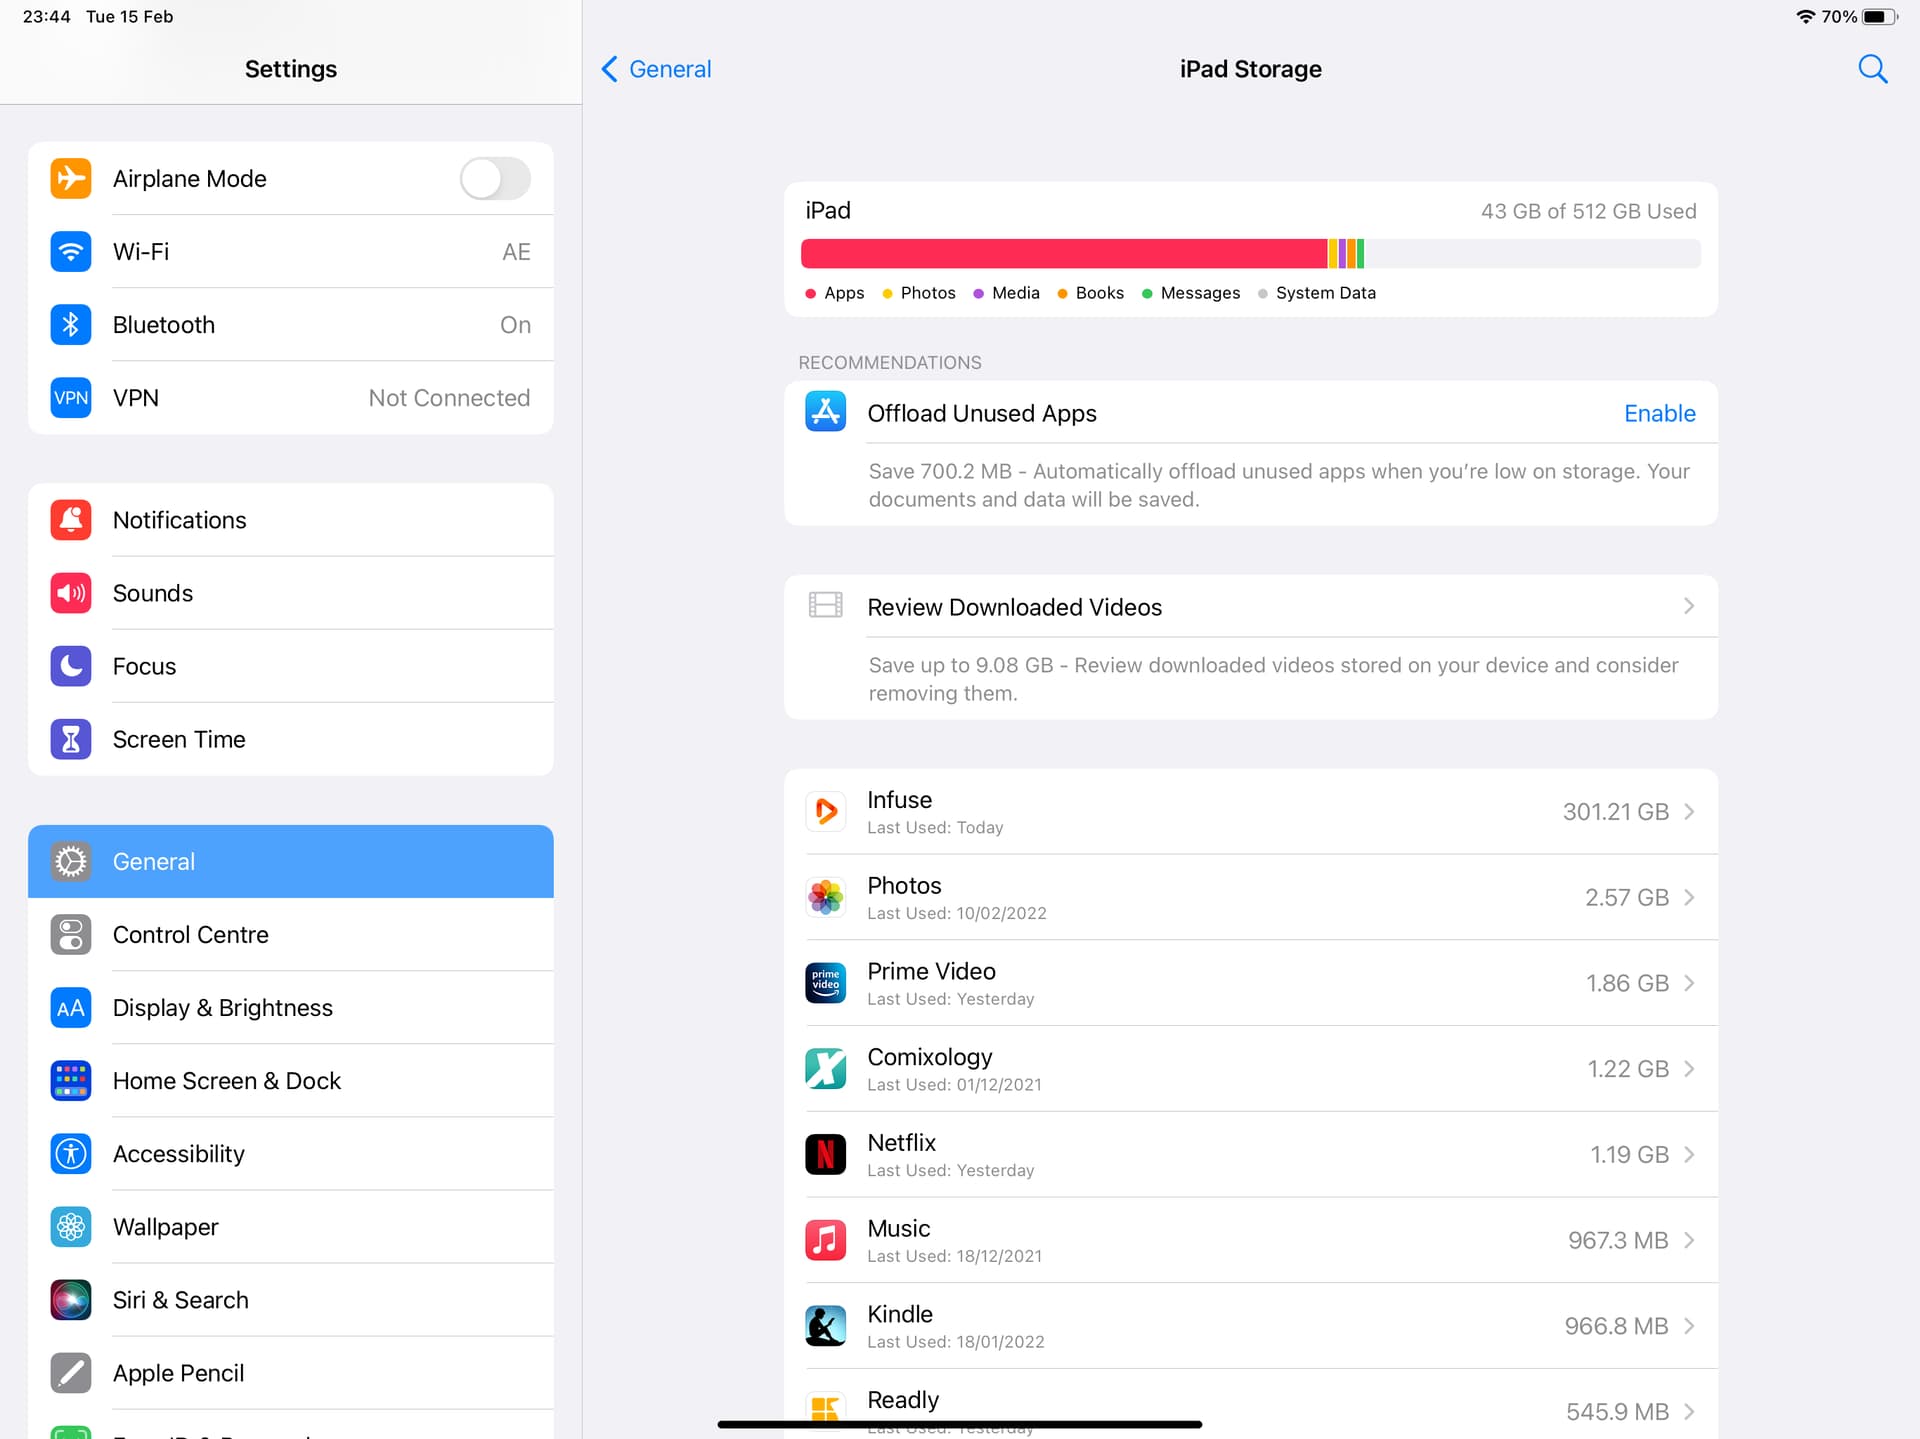Open the Kindle app icon

[826, 1326]
